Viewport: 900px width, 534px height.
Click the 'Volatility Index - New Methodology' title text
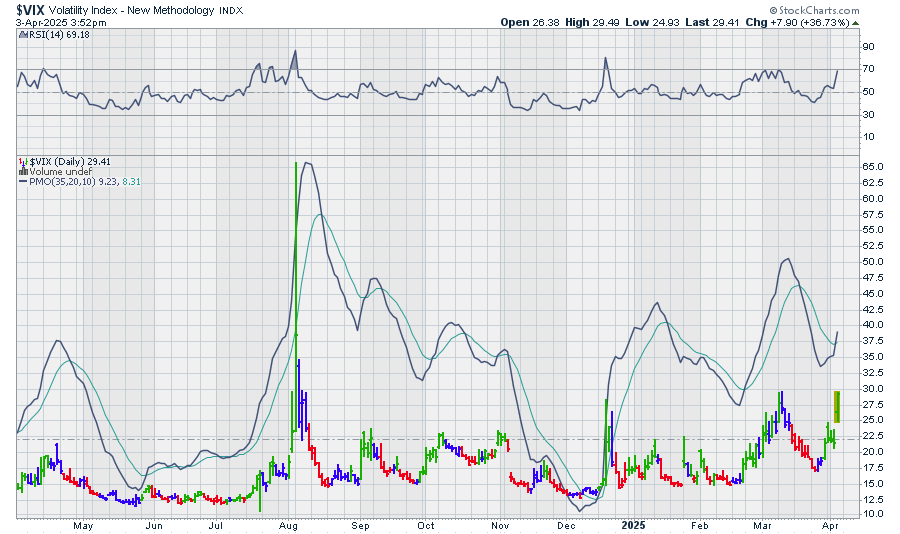132,8
